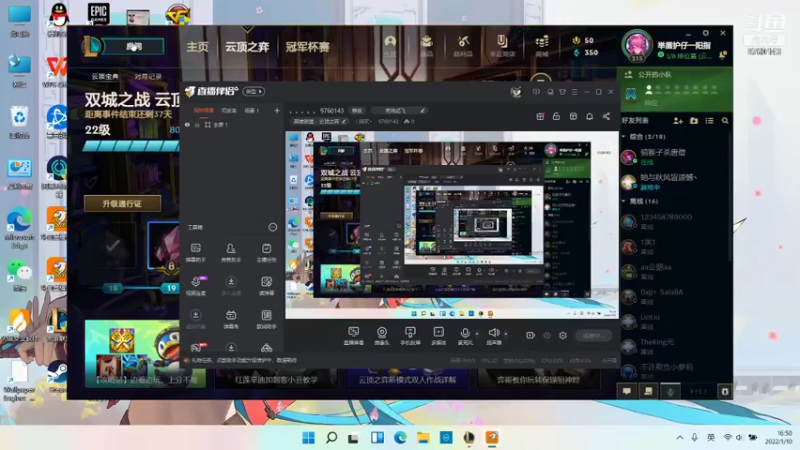Image resolution: width=800 pixels, height=450 pixels.
Task: Switch to 云顶之弈 tab
Action: pos(247,47)
